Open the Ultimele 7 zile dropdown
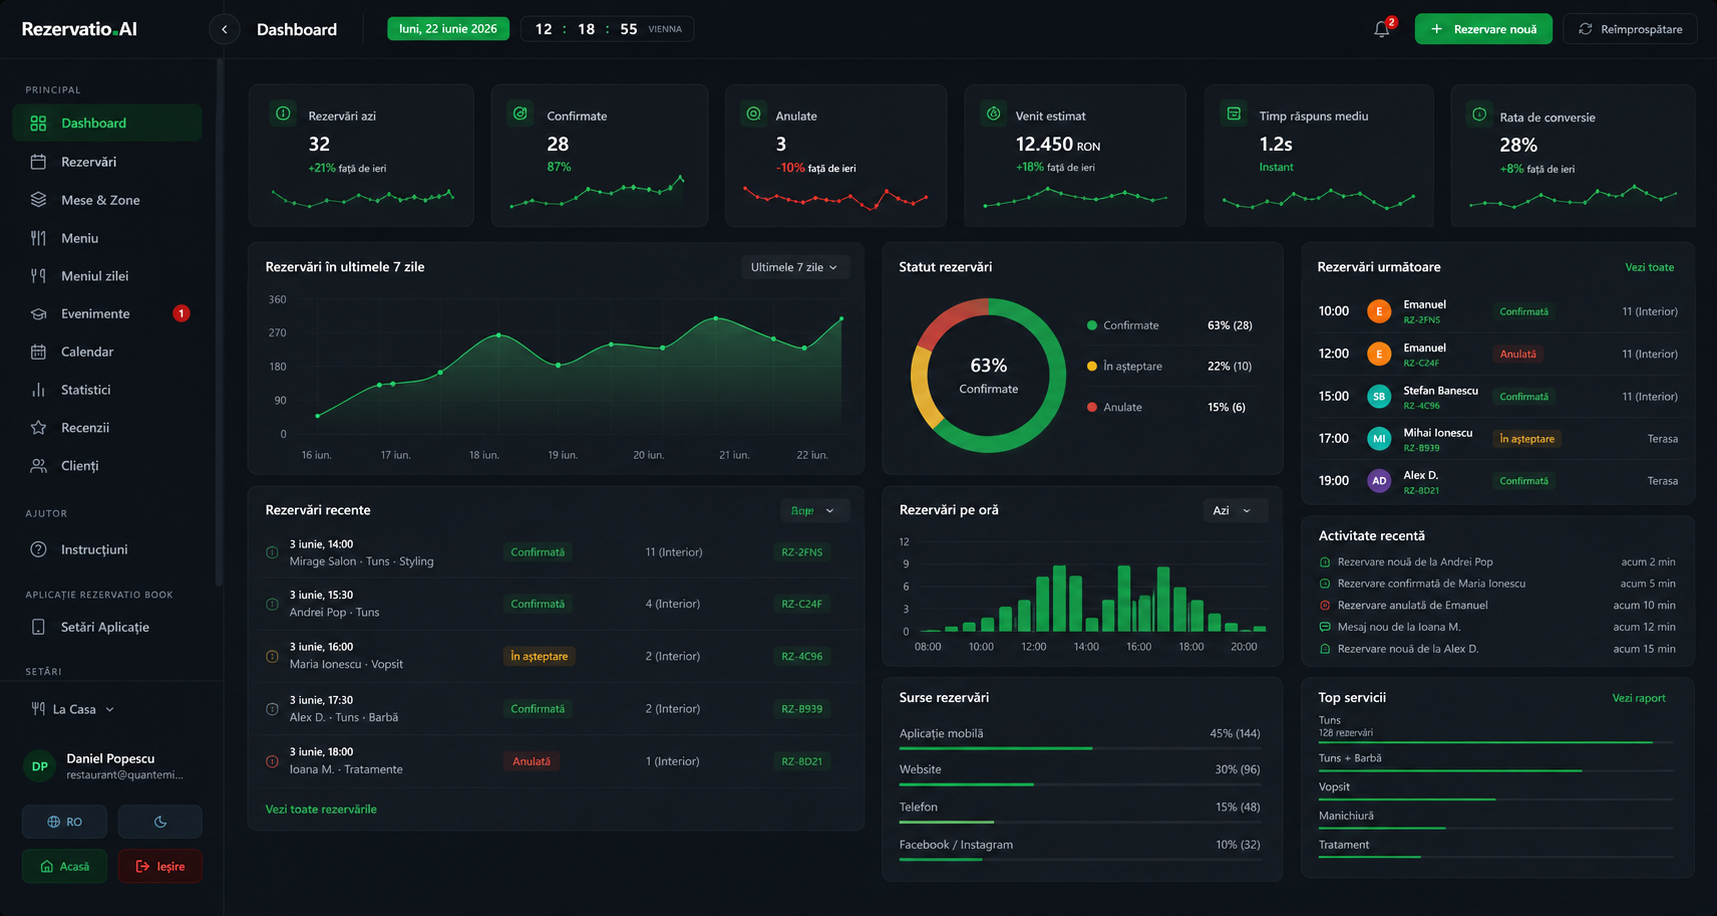This screenshot has height=916, width=1717. (795, 267)
